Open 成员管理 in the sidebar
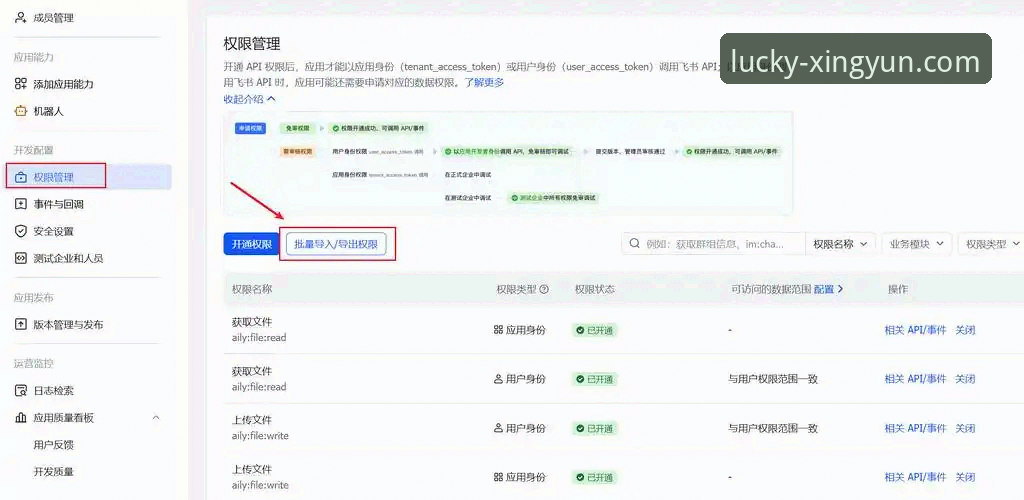The image size is (1024, 500). [54, 18]
